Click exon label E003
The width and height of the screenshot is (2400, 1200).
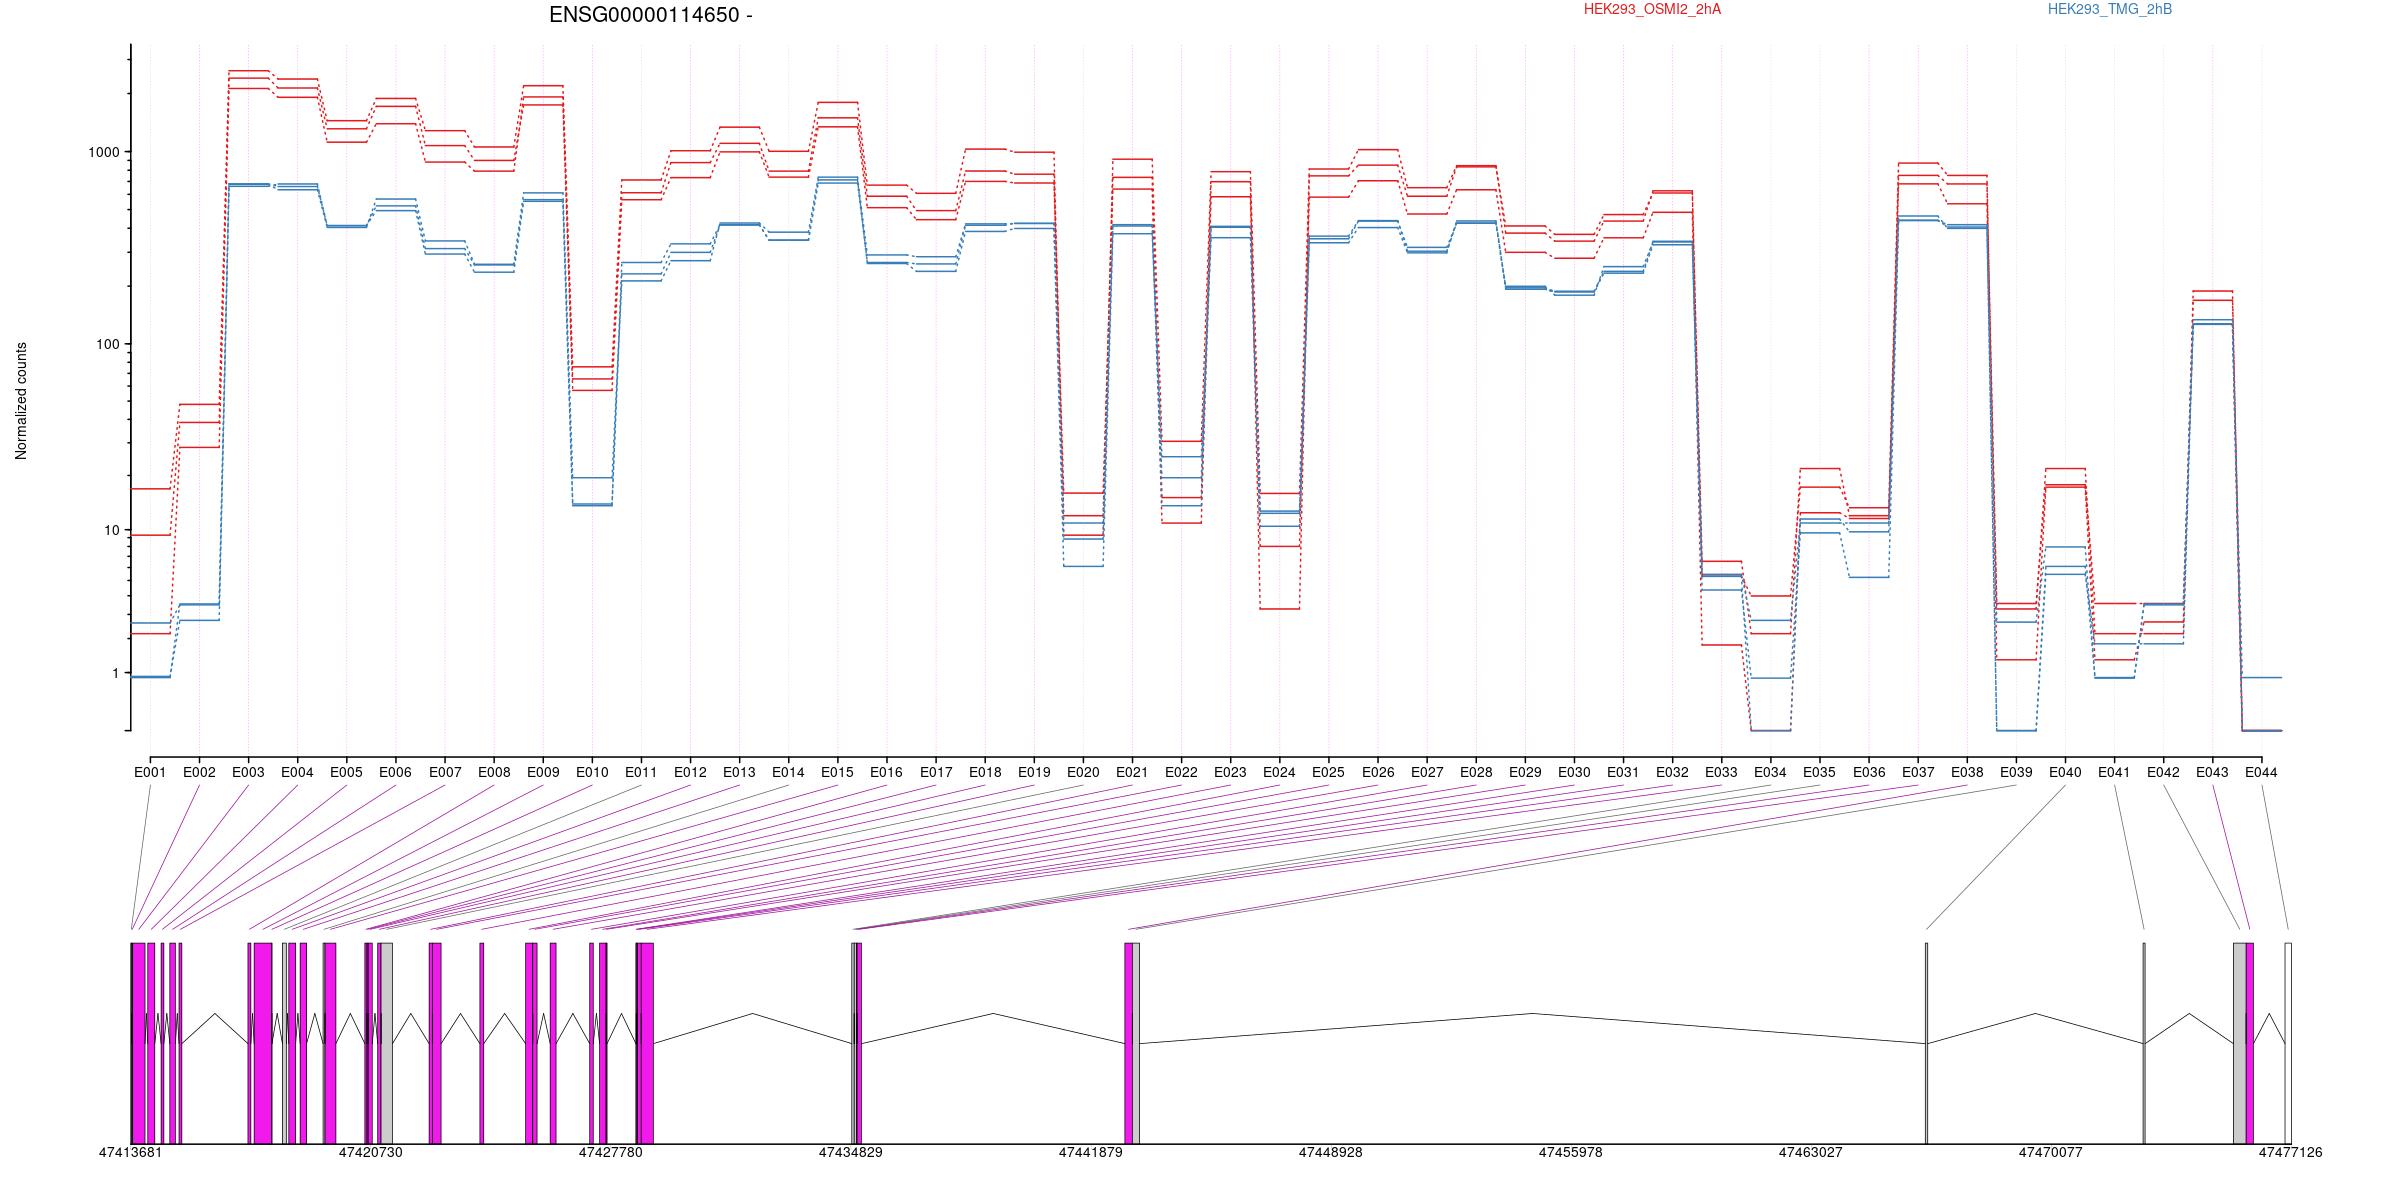(248, 772)
